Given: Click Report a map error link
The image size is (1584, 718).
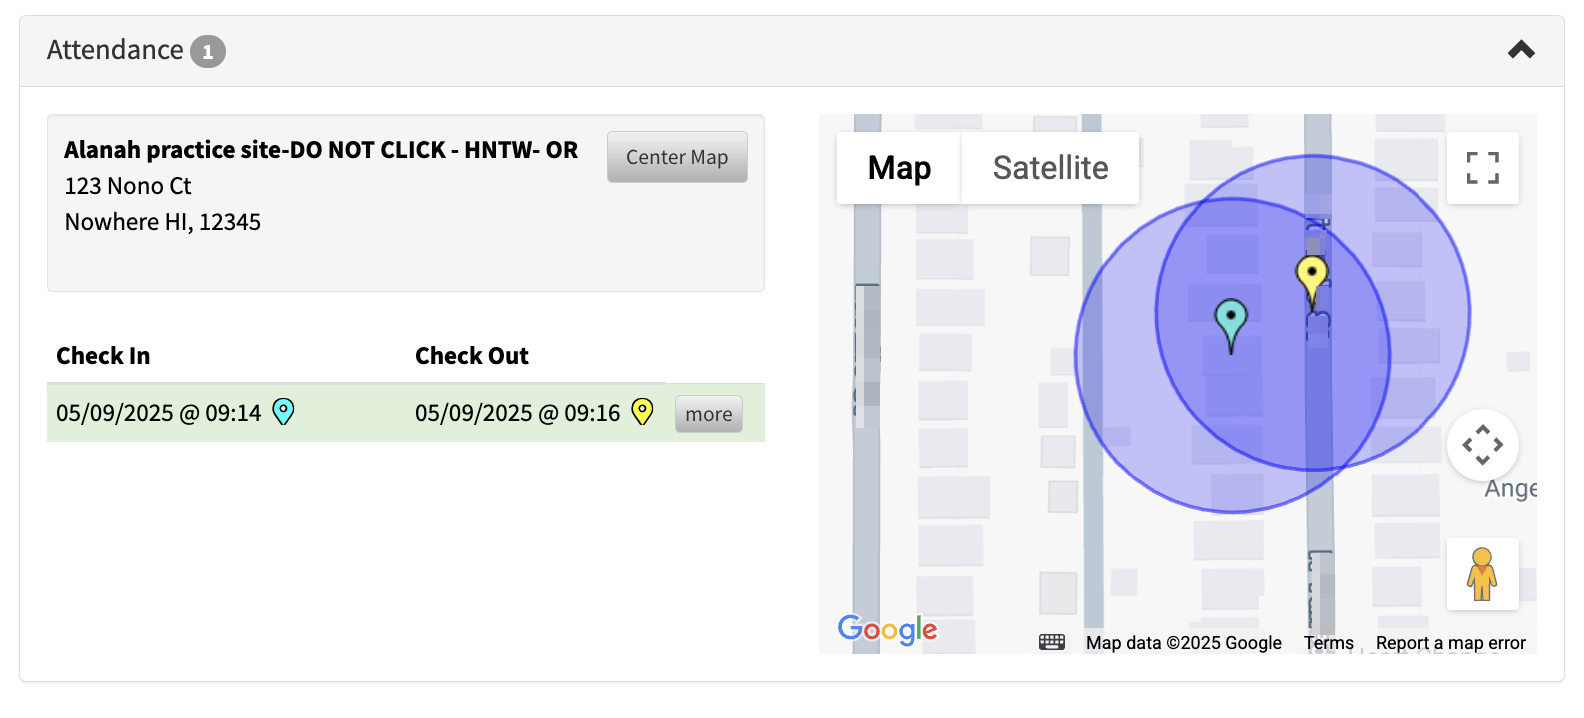Looking at the screenshot, I should pyautogui.click(x=1450, y=643).
